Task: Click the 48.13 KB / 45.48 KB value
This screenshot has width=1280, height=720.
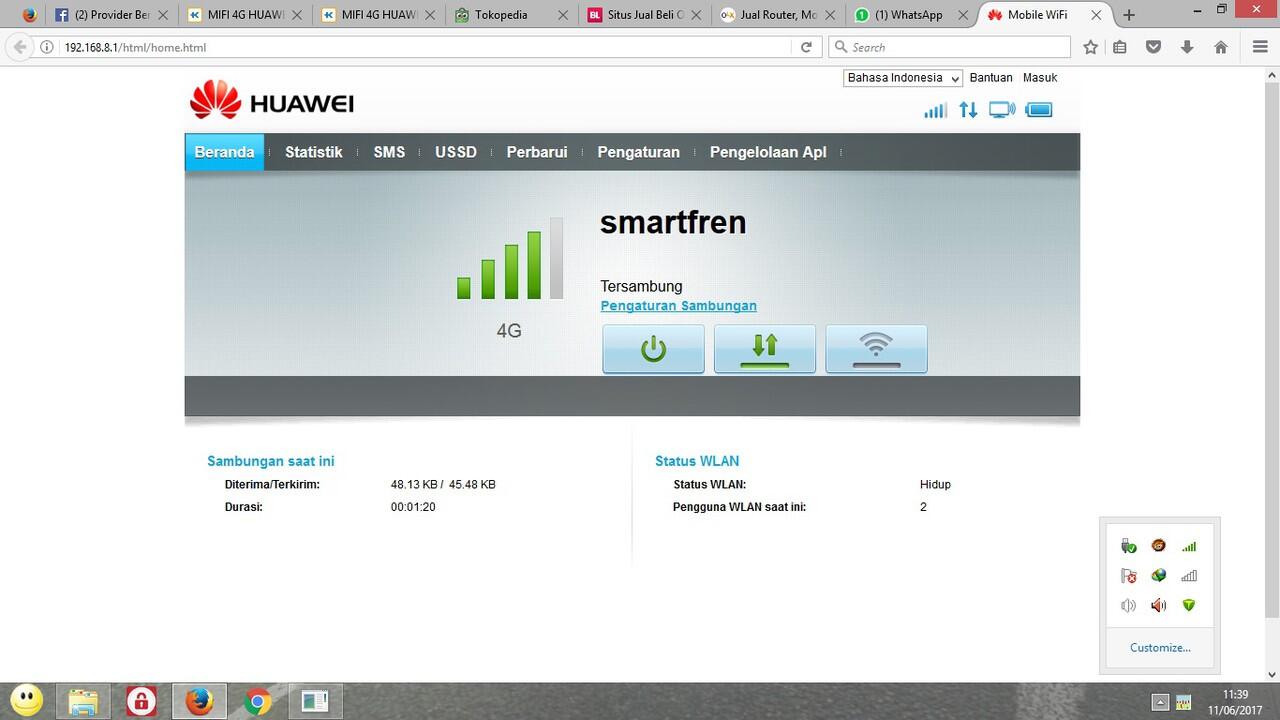Action: [x=443, y=485]
